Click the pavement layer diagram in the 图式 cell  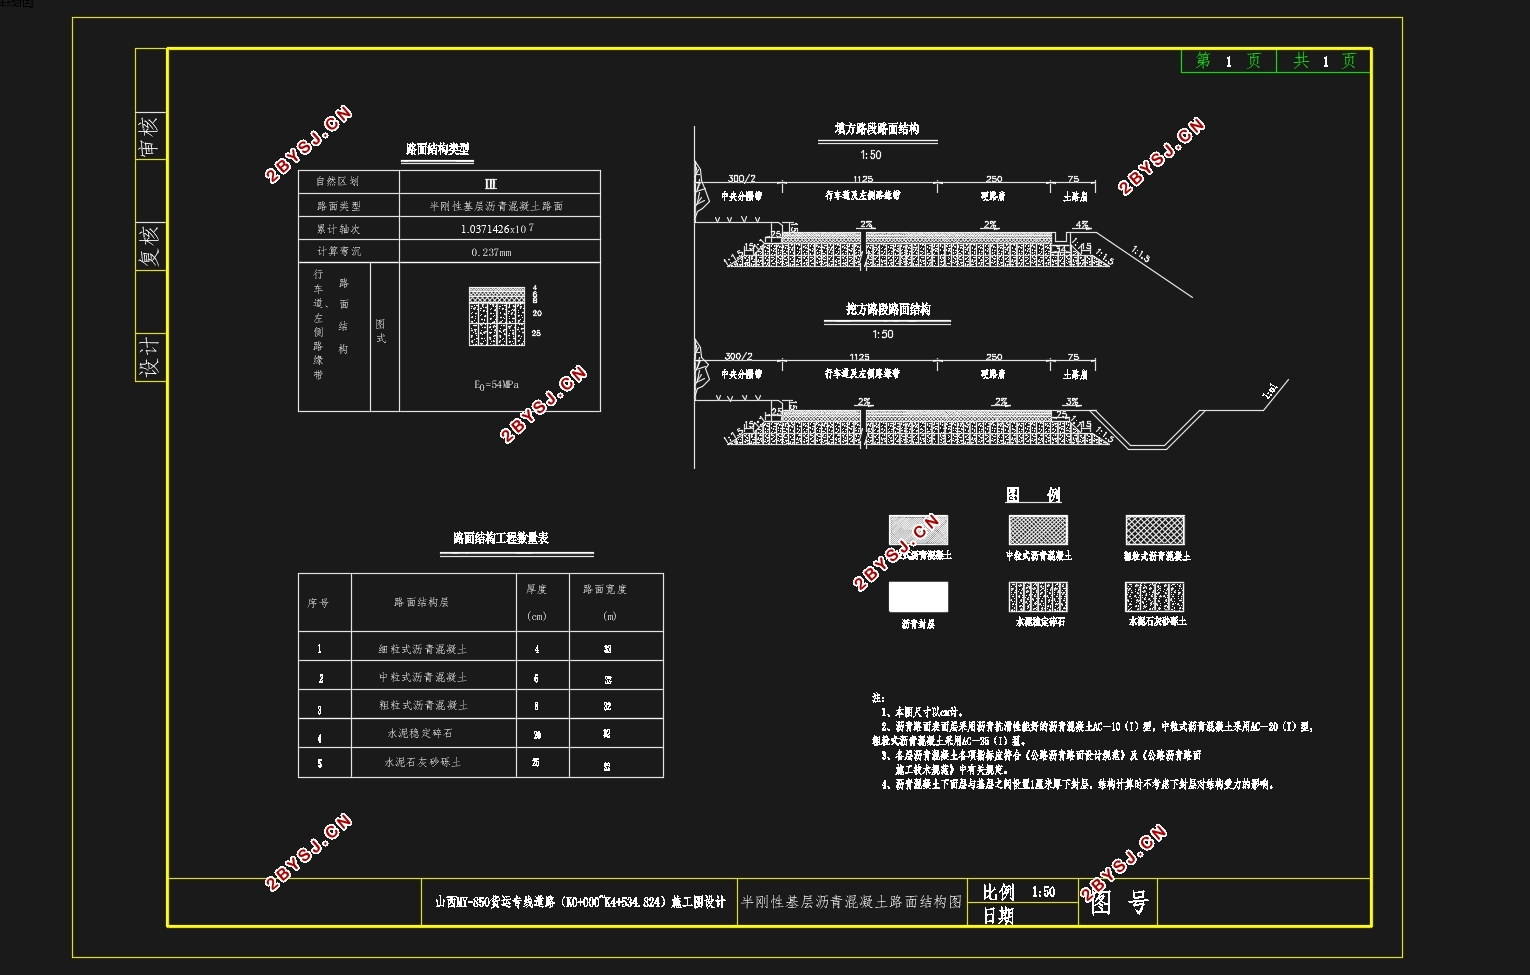tap(497, 316)
